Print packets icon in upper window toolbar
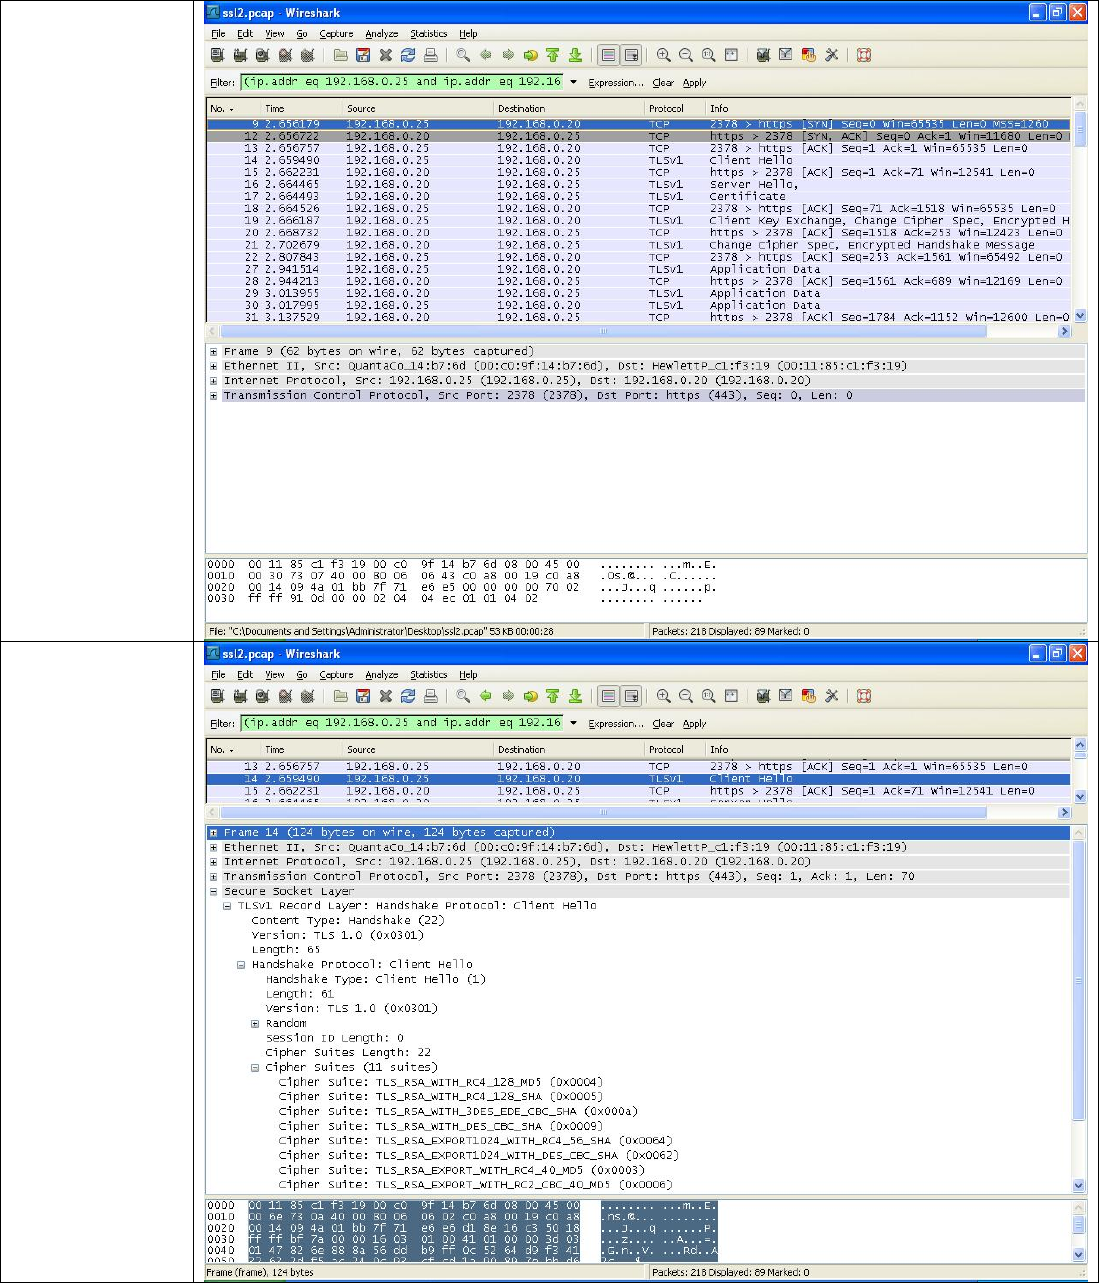The height and width of the screenshot is (1283, 1099). coord(430,55)
